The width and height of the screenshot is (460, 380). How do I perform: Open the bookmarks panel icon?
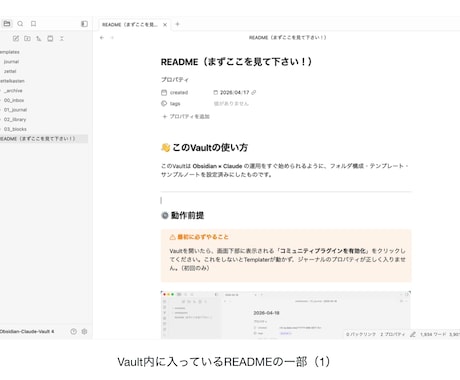33,24
